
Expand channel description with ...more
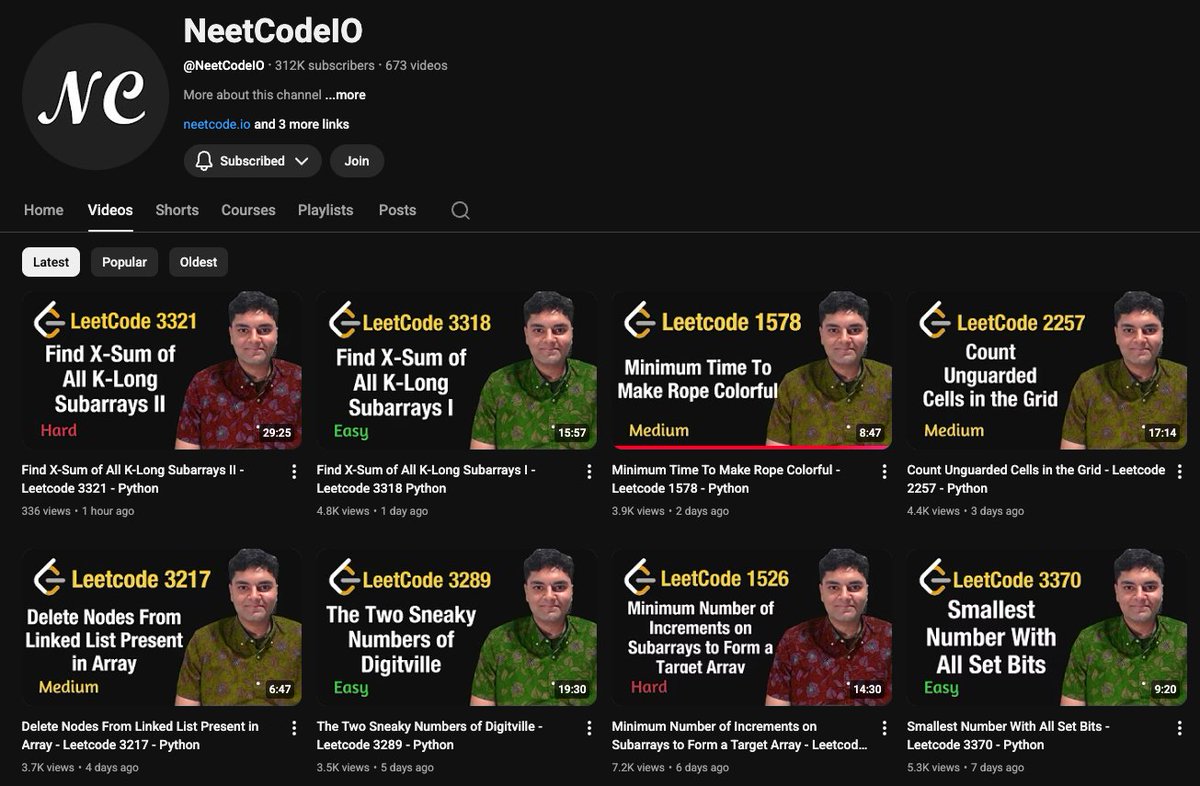coord(345,94)
